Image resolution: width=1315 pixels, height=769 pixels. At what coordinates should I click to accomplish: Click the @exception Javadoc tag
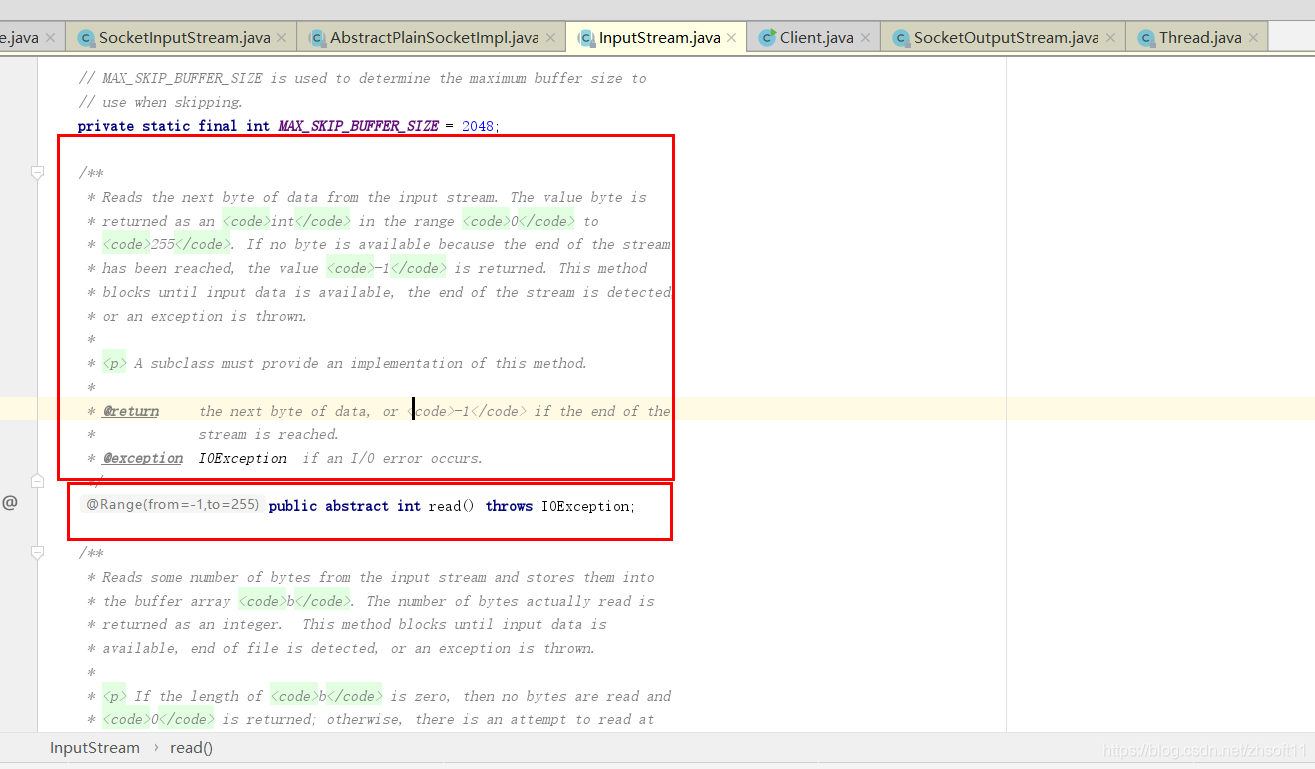click(x=142, y=458)
